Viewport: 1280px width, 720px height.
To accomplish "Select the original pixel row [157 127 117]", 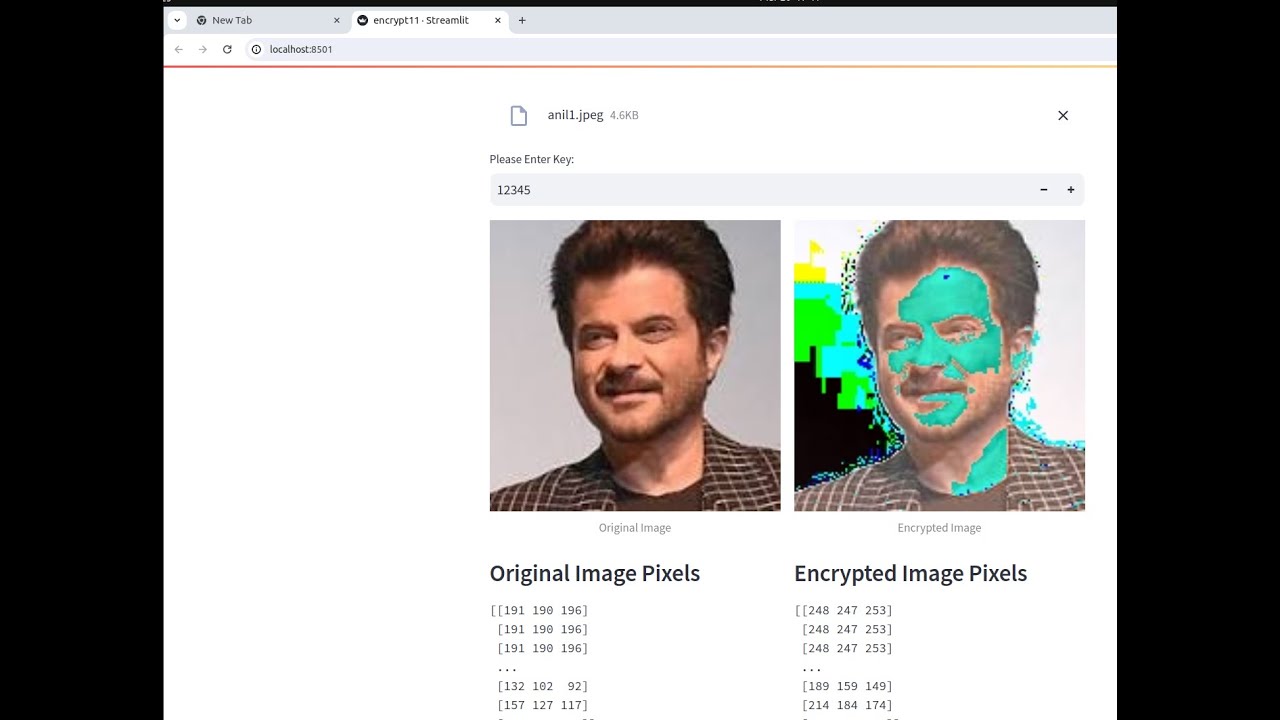I will [x=543, y=705].
